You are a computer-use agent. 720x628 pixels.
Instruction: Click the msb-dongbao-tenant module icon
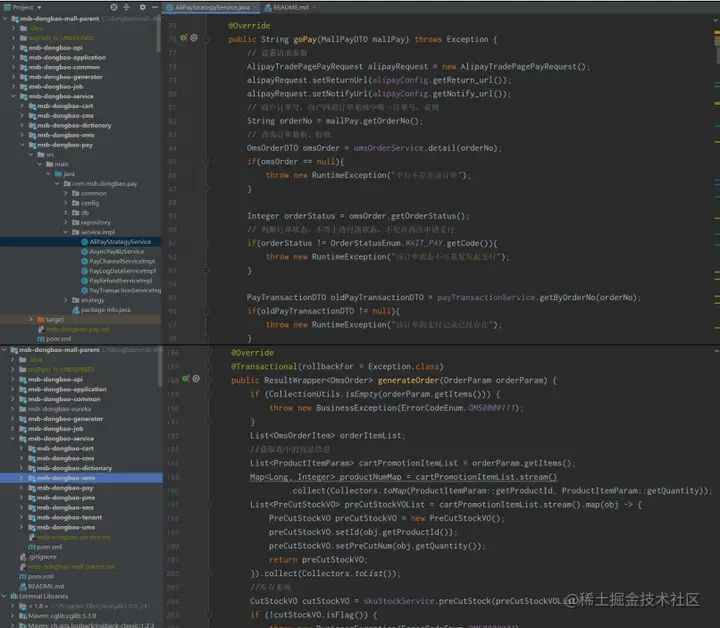click(32, 517)
